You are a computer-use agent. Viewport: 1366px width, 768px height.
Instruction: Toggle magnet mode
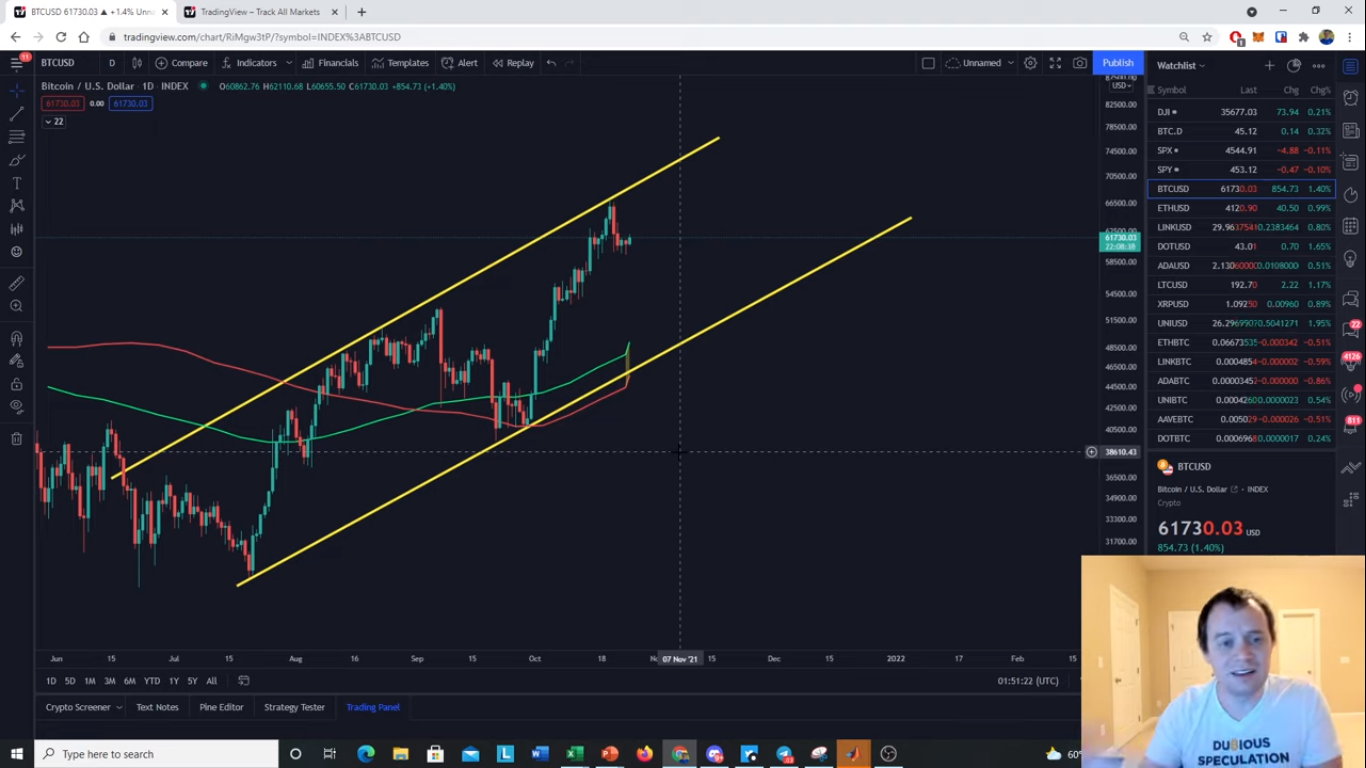coord(16,339)
